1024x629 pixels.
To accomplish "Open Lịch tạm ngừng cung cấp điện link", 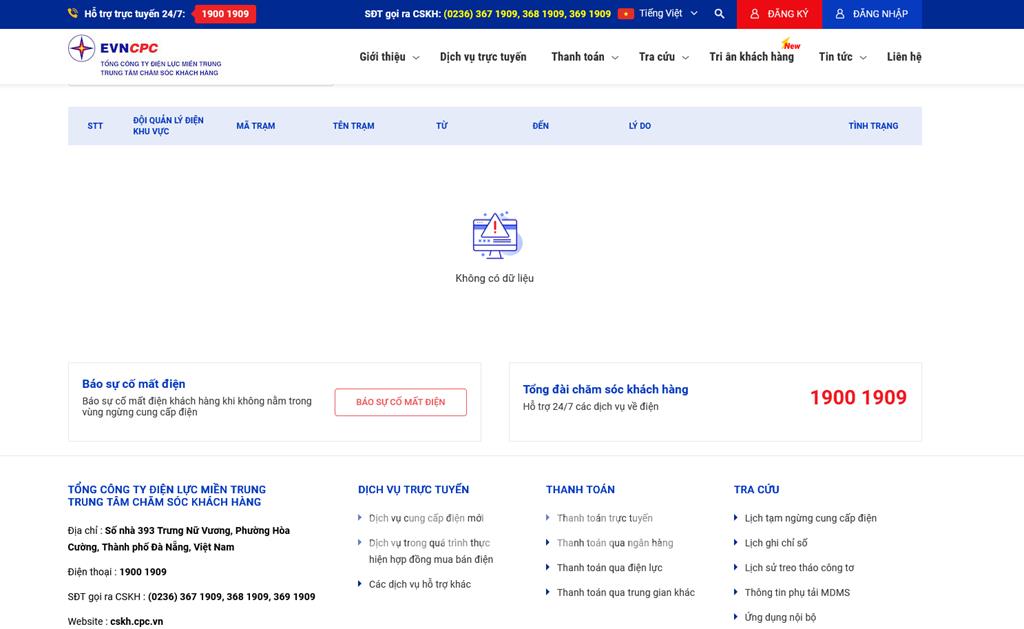I will coord(810,518).
